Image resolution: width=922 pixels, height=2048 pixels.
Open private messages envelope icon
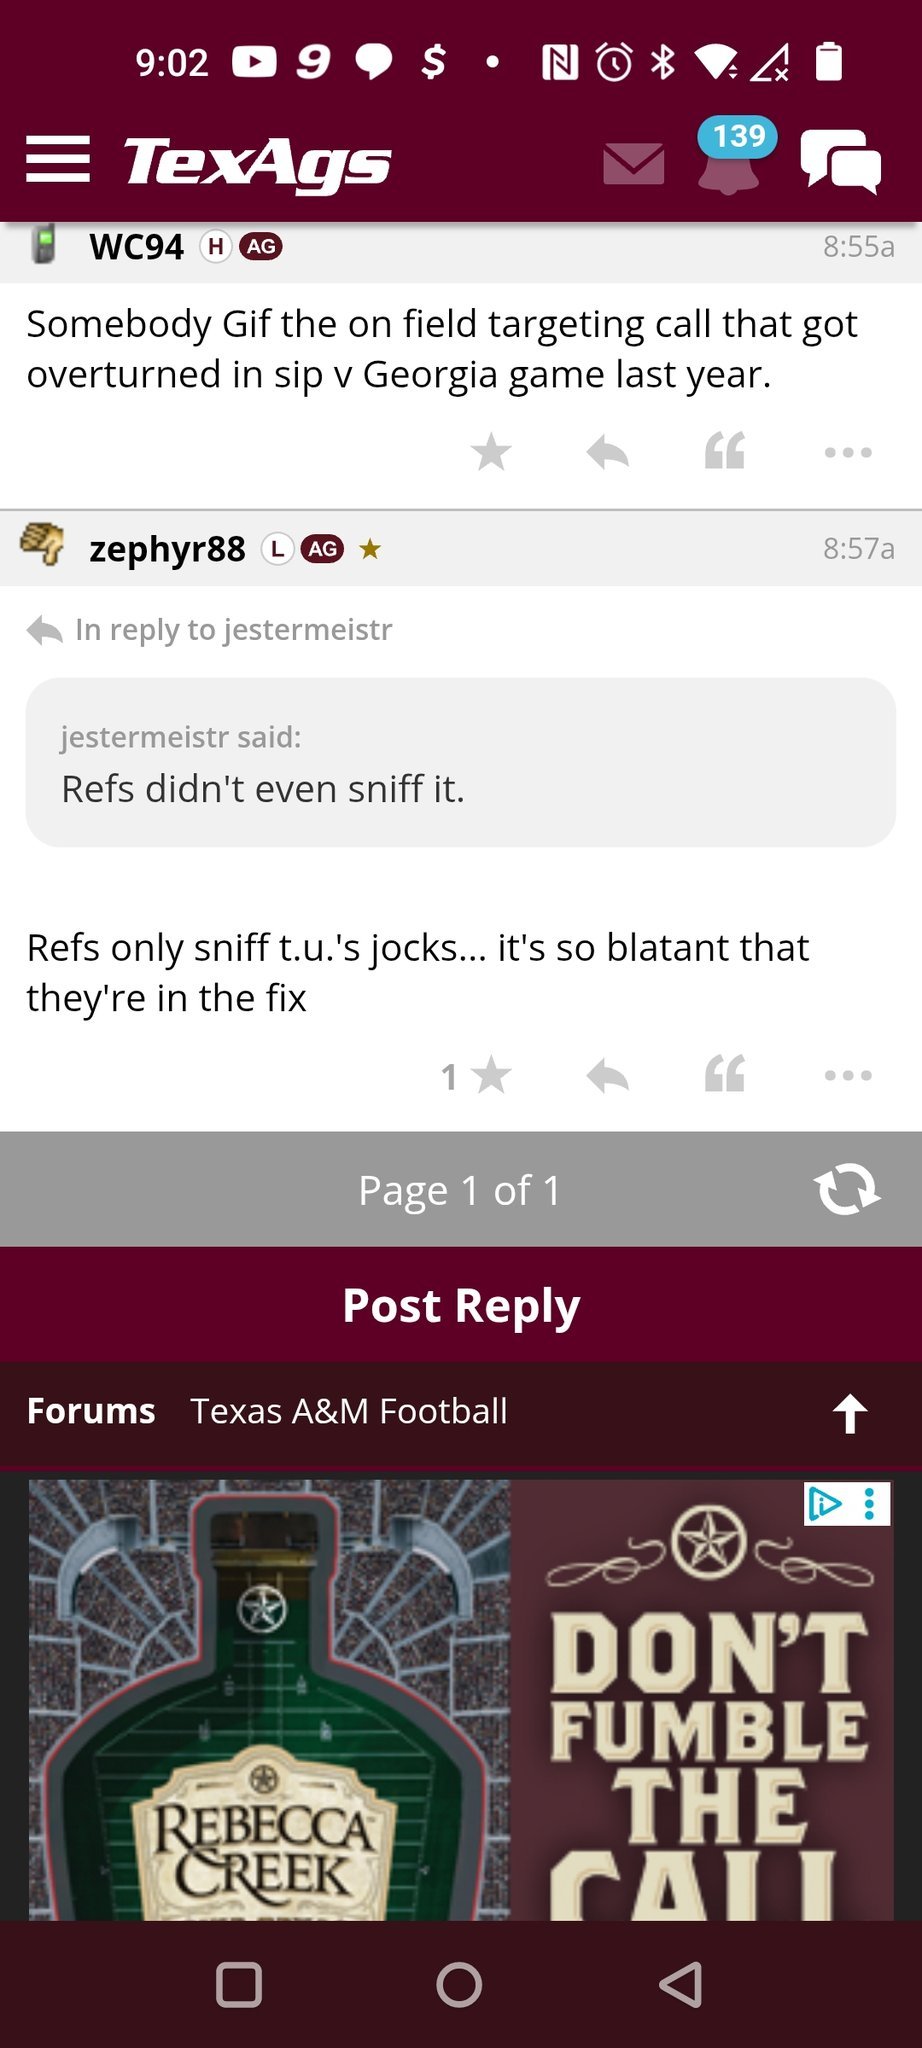(x=633, y=163)
